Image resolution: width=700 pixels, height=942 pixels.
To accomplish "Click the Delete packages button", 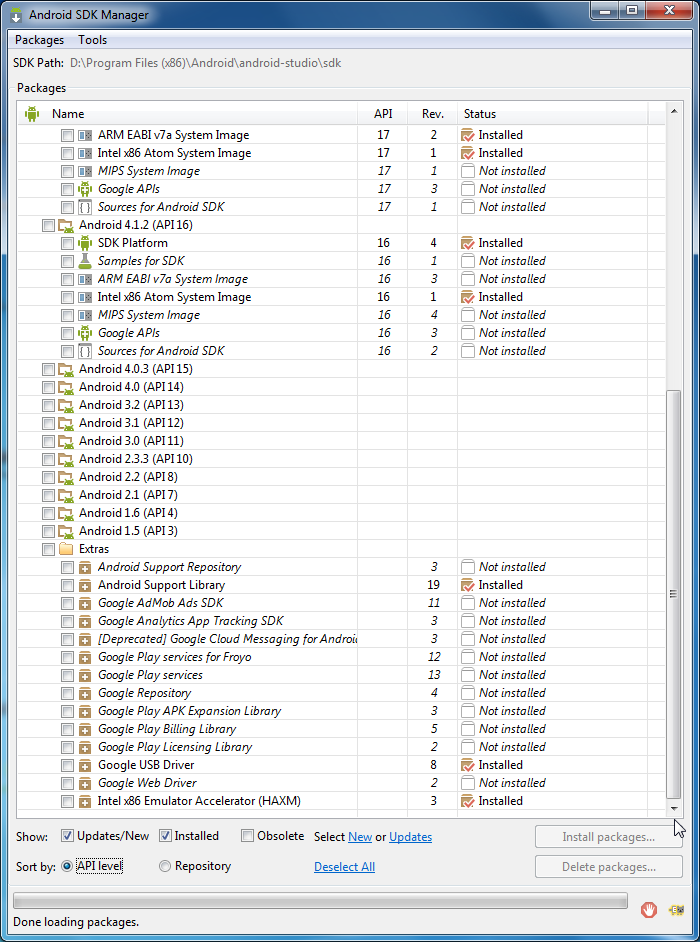I will [x=609, y=867].
